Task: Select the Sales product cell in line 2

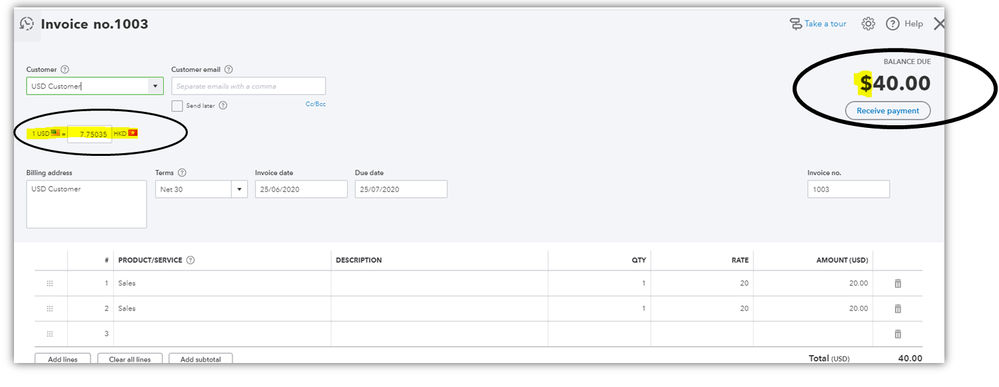Action: (222, 309)
